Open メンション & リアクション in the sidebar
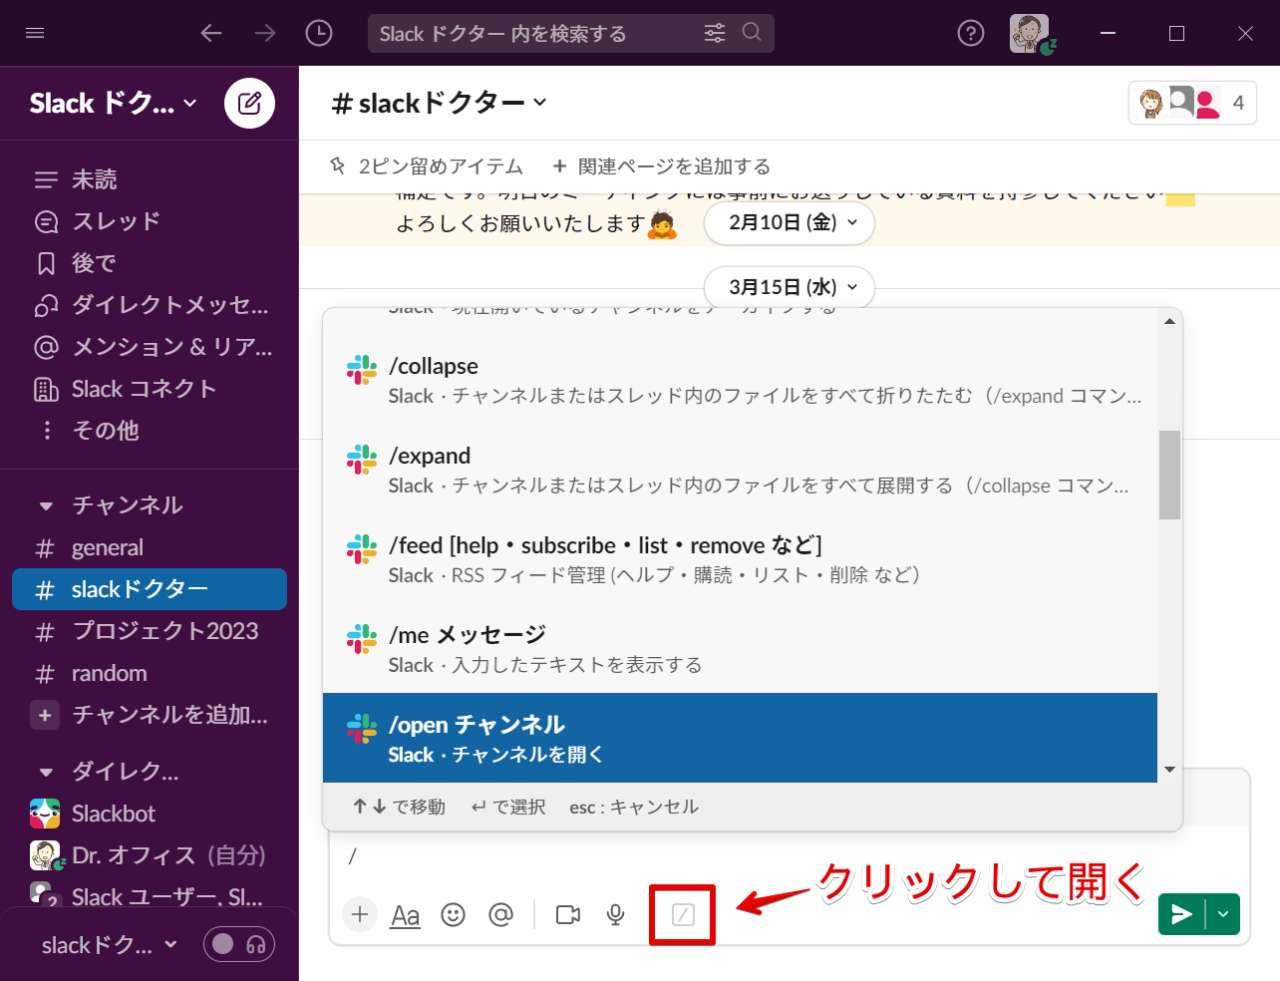Viewport: 1280px width, 981px height. (x=149, y=347)
